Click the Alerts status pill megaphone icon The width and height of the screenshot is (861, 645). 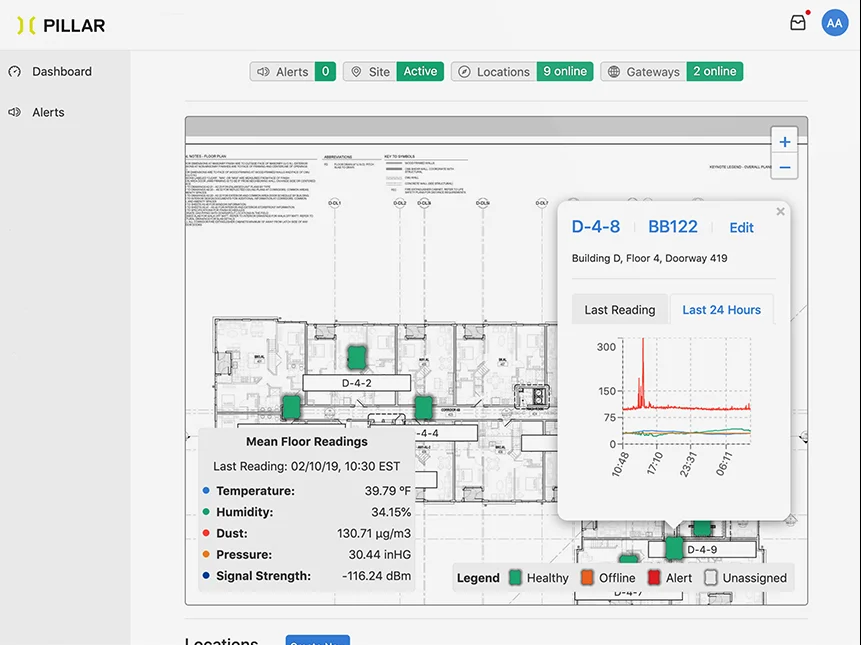[264, 71]
